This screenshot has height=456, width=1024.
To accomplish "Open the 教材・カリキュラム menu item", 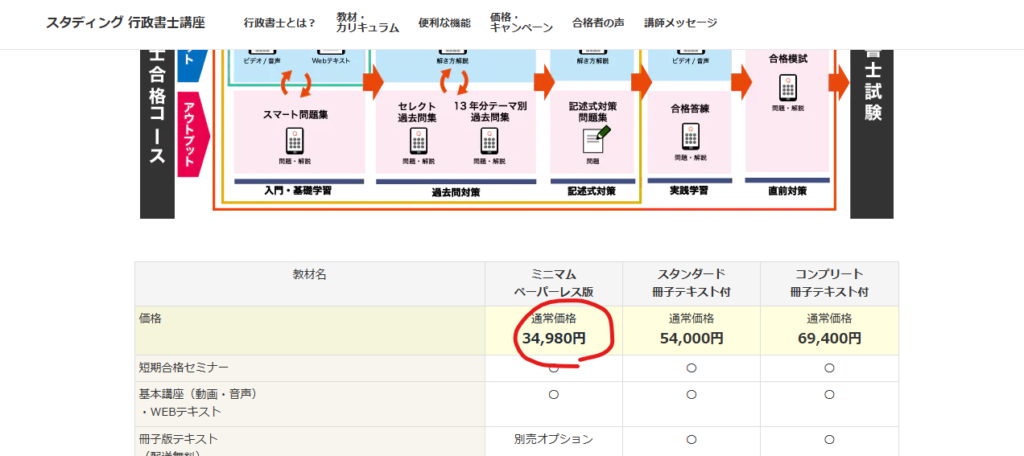I will [x=367, y=23].
